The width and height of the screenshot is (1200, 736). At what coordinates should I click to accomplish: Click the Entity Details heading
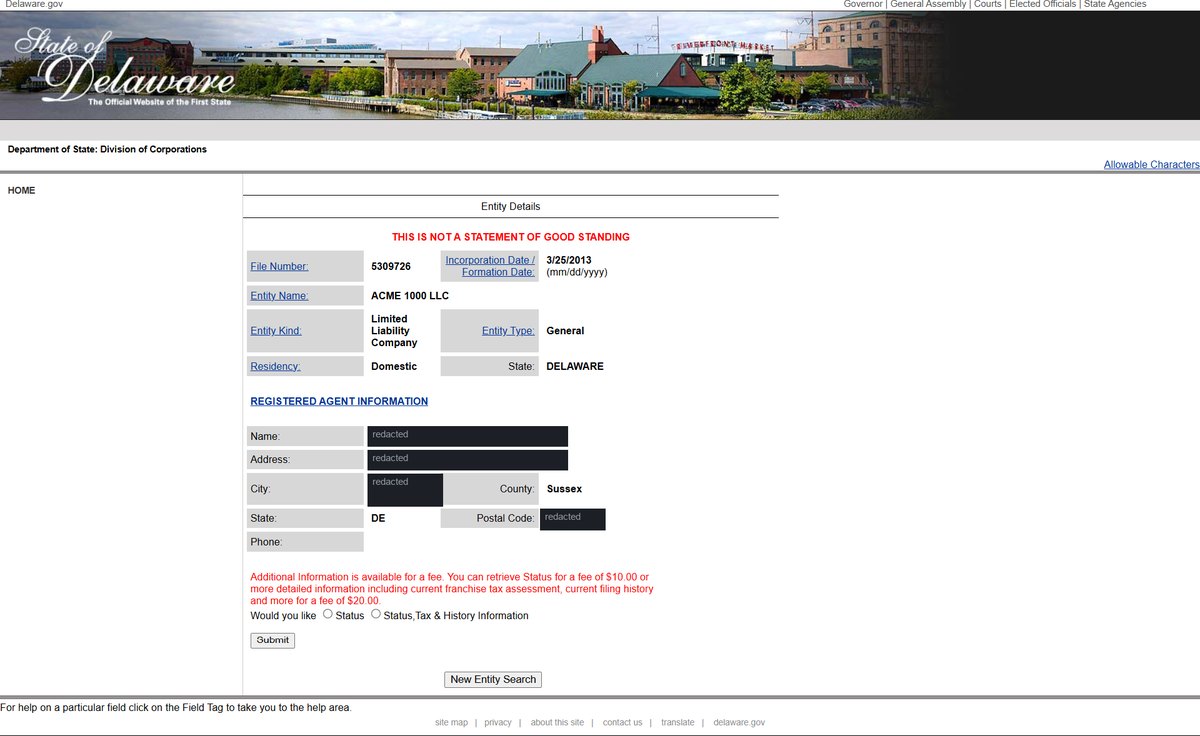(x=510, y=206)
